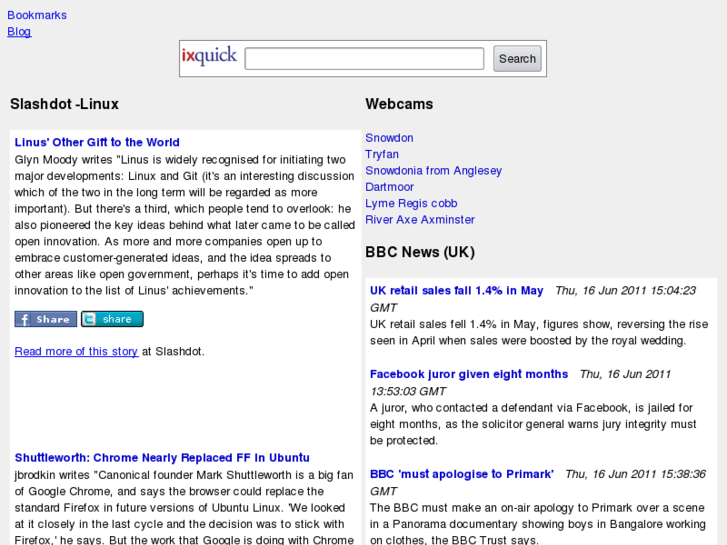The height and width of the screenshot is (545, 727).
Task: Open 'Facebook juror given eight months' article
Action: (x=469, y=374)
